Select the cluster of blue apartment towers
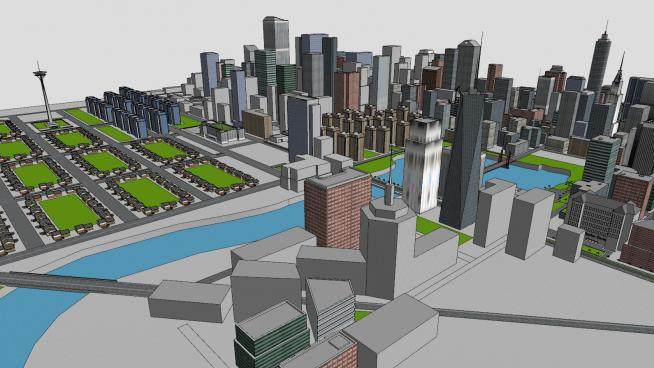Image resolution: width=654 pixels, height=368 pixels. pyautogui.click(x=133, y=110)
